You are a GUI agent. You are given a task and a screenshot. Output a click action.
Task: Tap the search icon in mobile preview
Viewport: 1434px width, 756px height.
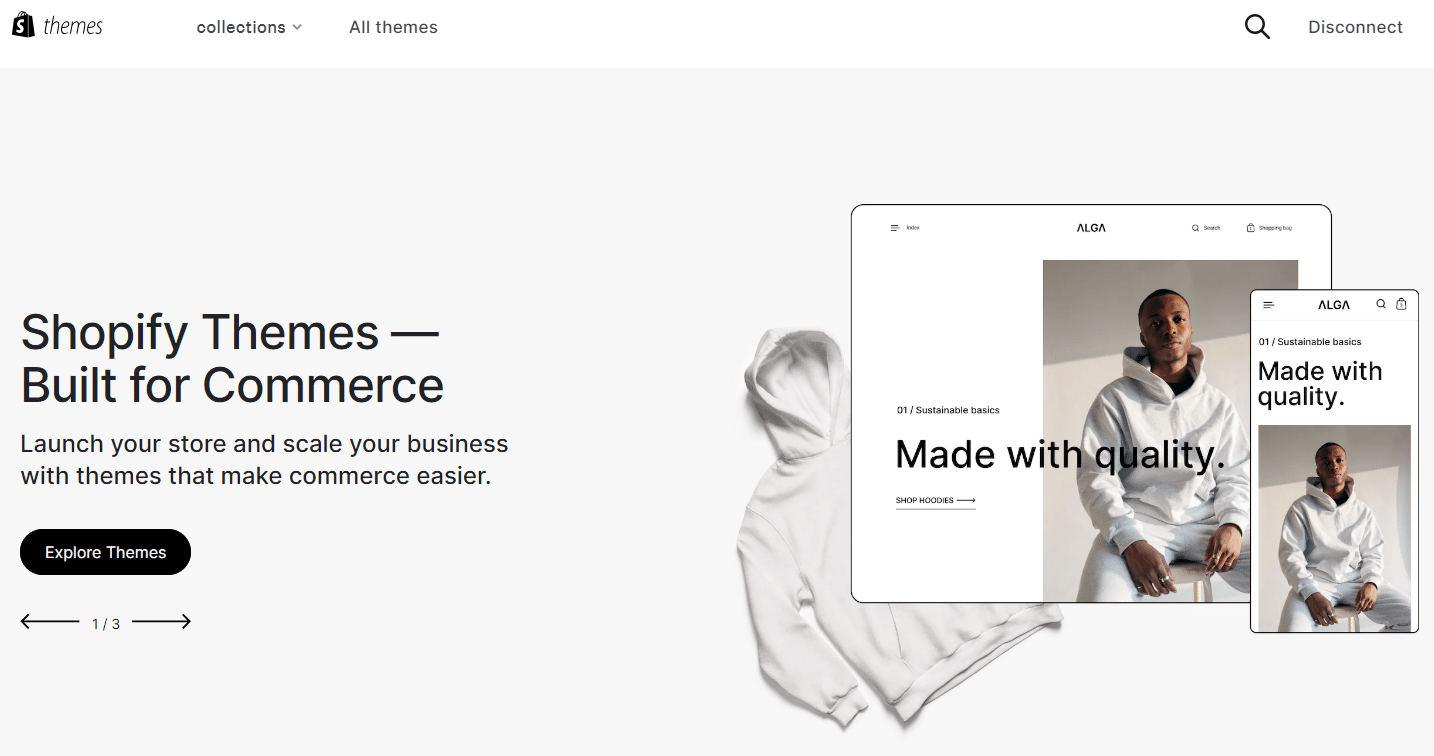coord(1381,304)
